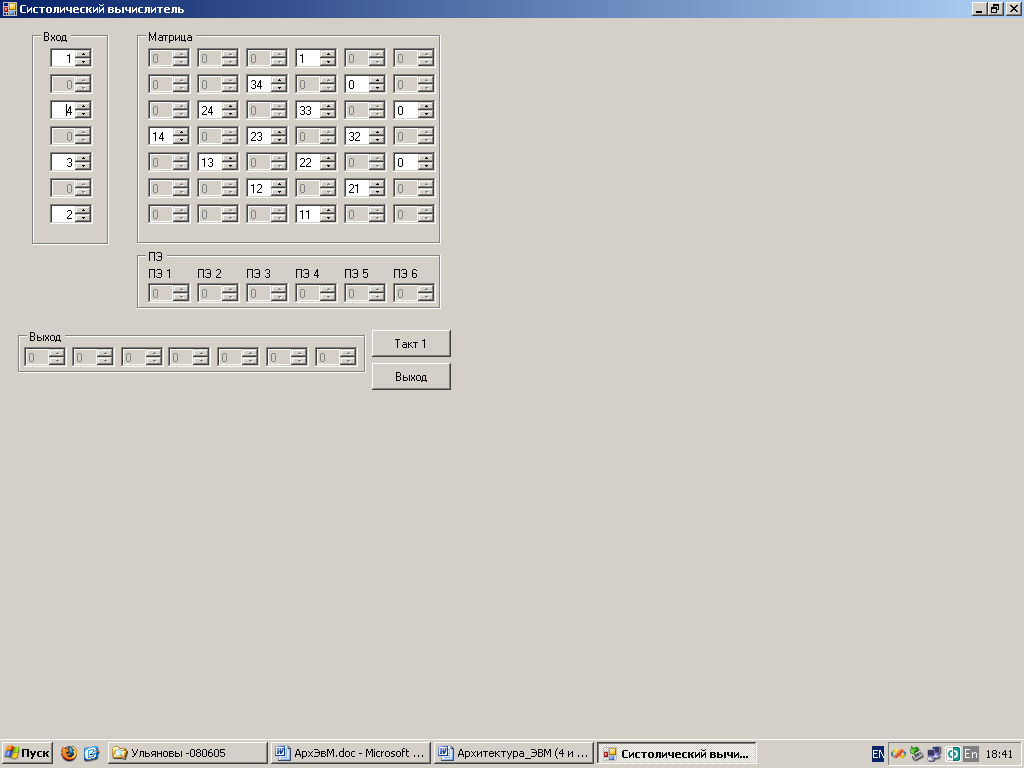The width and height of the screenshot is (1024, 768).
Task: Switch to the Ульяновы -080605 folder window
Action: pyautogui.click(x=187, y=753)
